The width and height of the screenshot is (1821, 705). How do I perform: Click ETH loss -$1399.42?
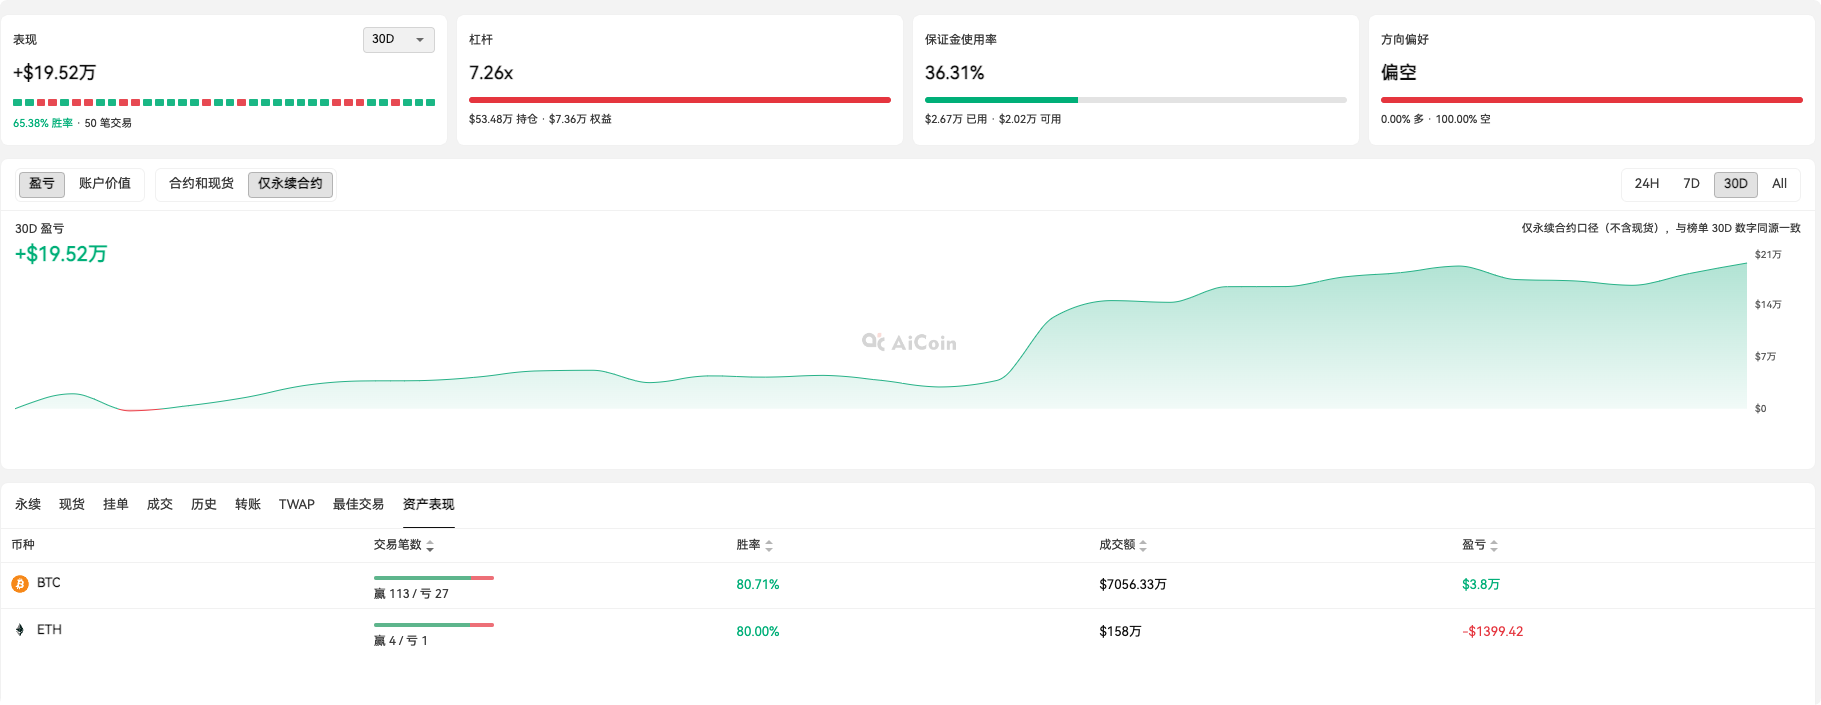[x=1493, y=632]
